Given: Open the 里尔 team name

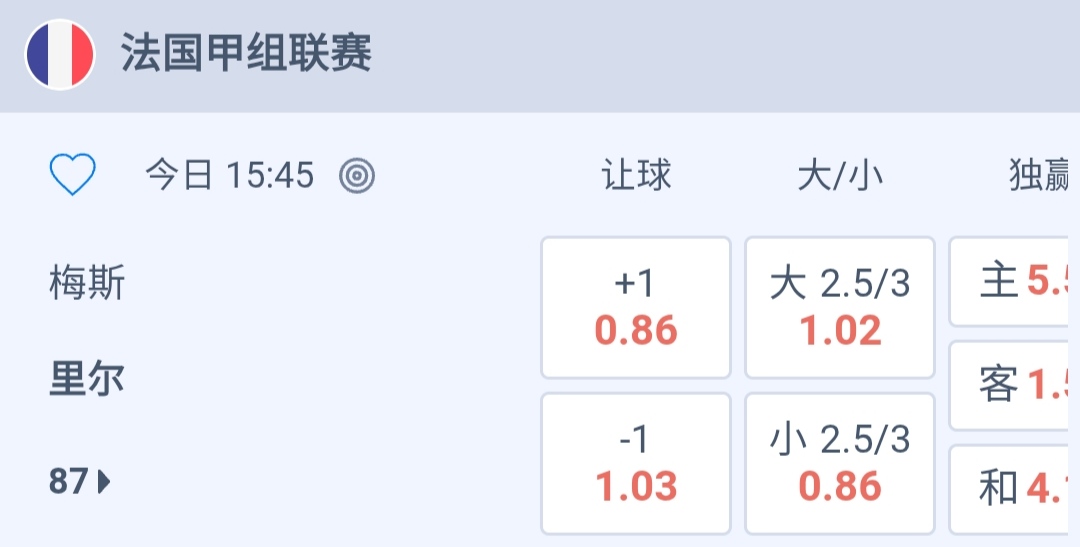Looking at the screenshot, I should tap(87, 380).
